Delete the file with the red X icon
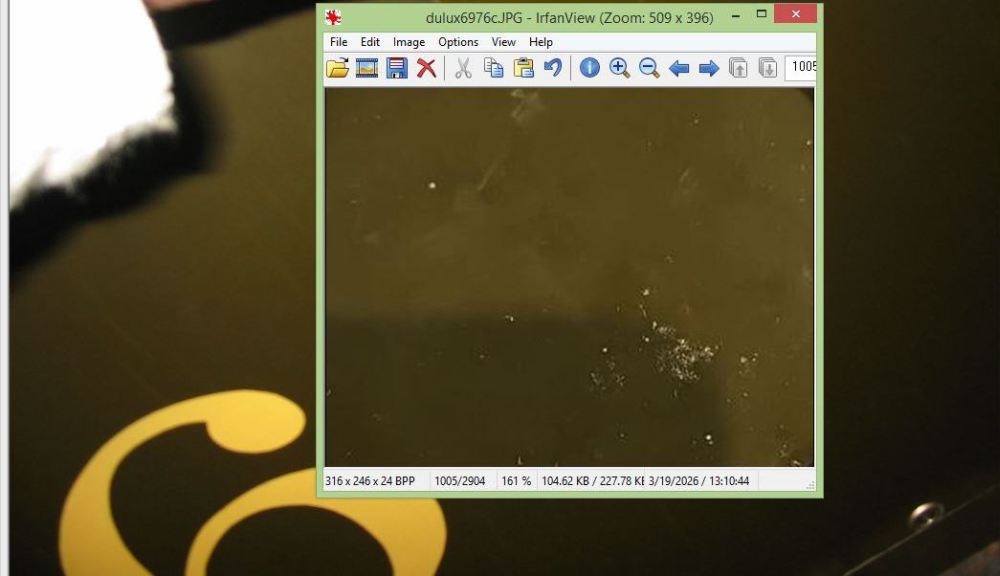 click(x=427, y=68)
